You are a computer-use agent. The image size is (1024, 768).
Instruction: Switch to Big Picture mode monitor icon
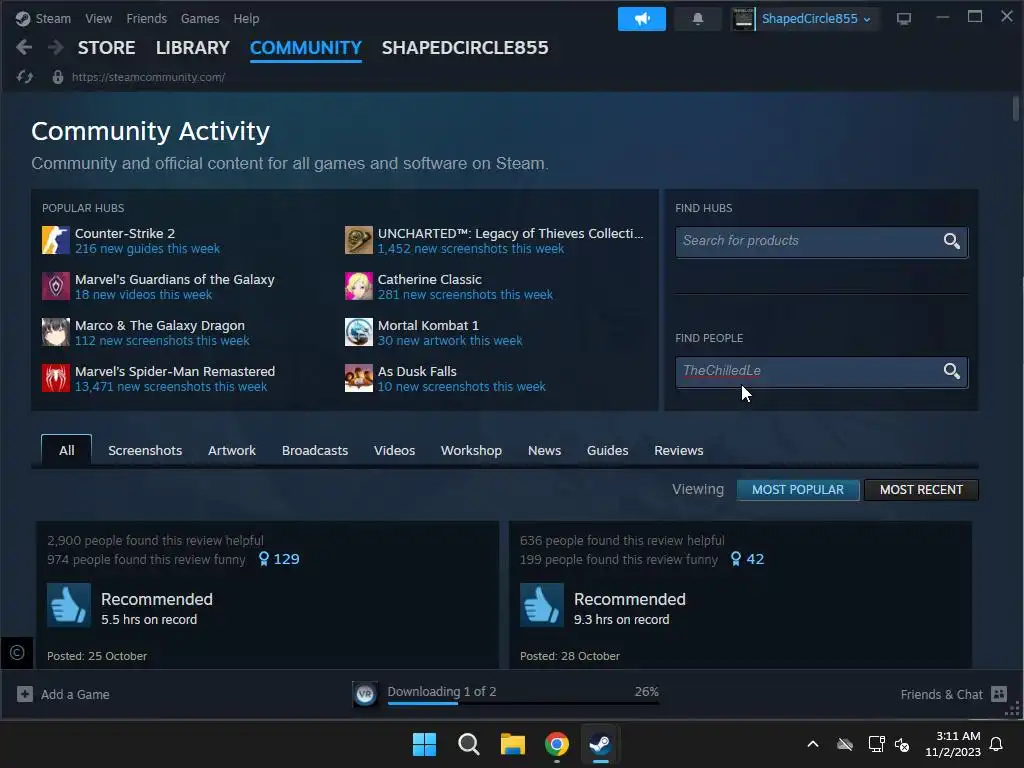pos(903,19)
